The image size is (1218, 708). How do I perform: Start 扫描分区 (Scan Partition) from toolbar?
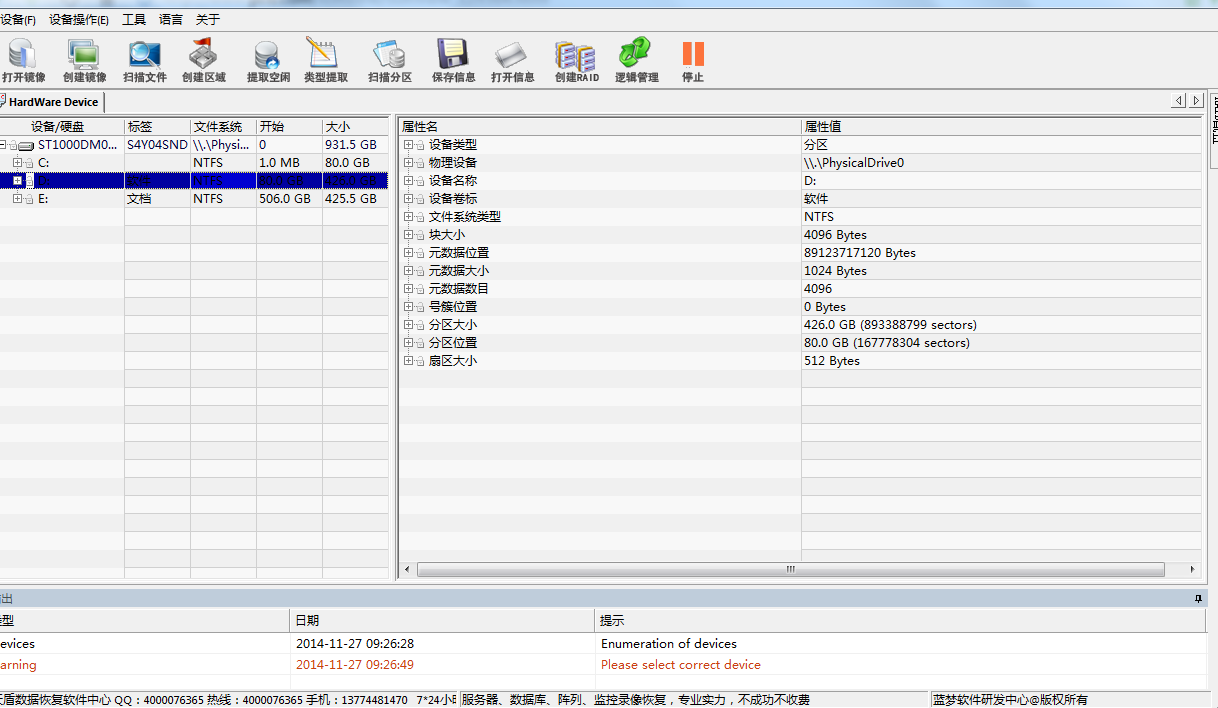[389, 58]
